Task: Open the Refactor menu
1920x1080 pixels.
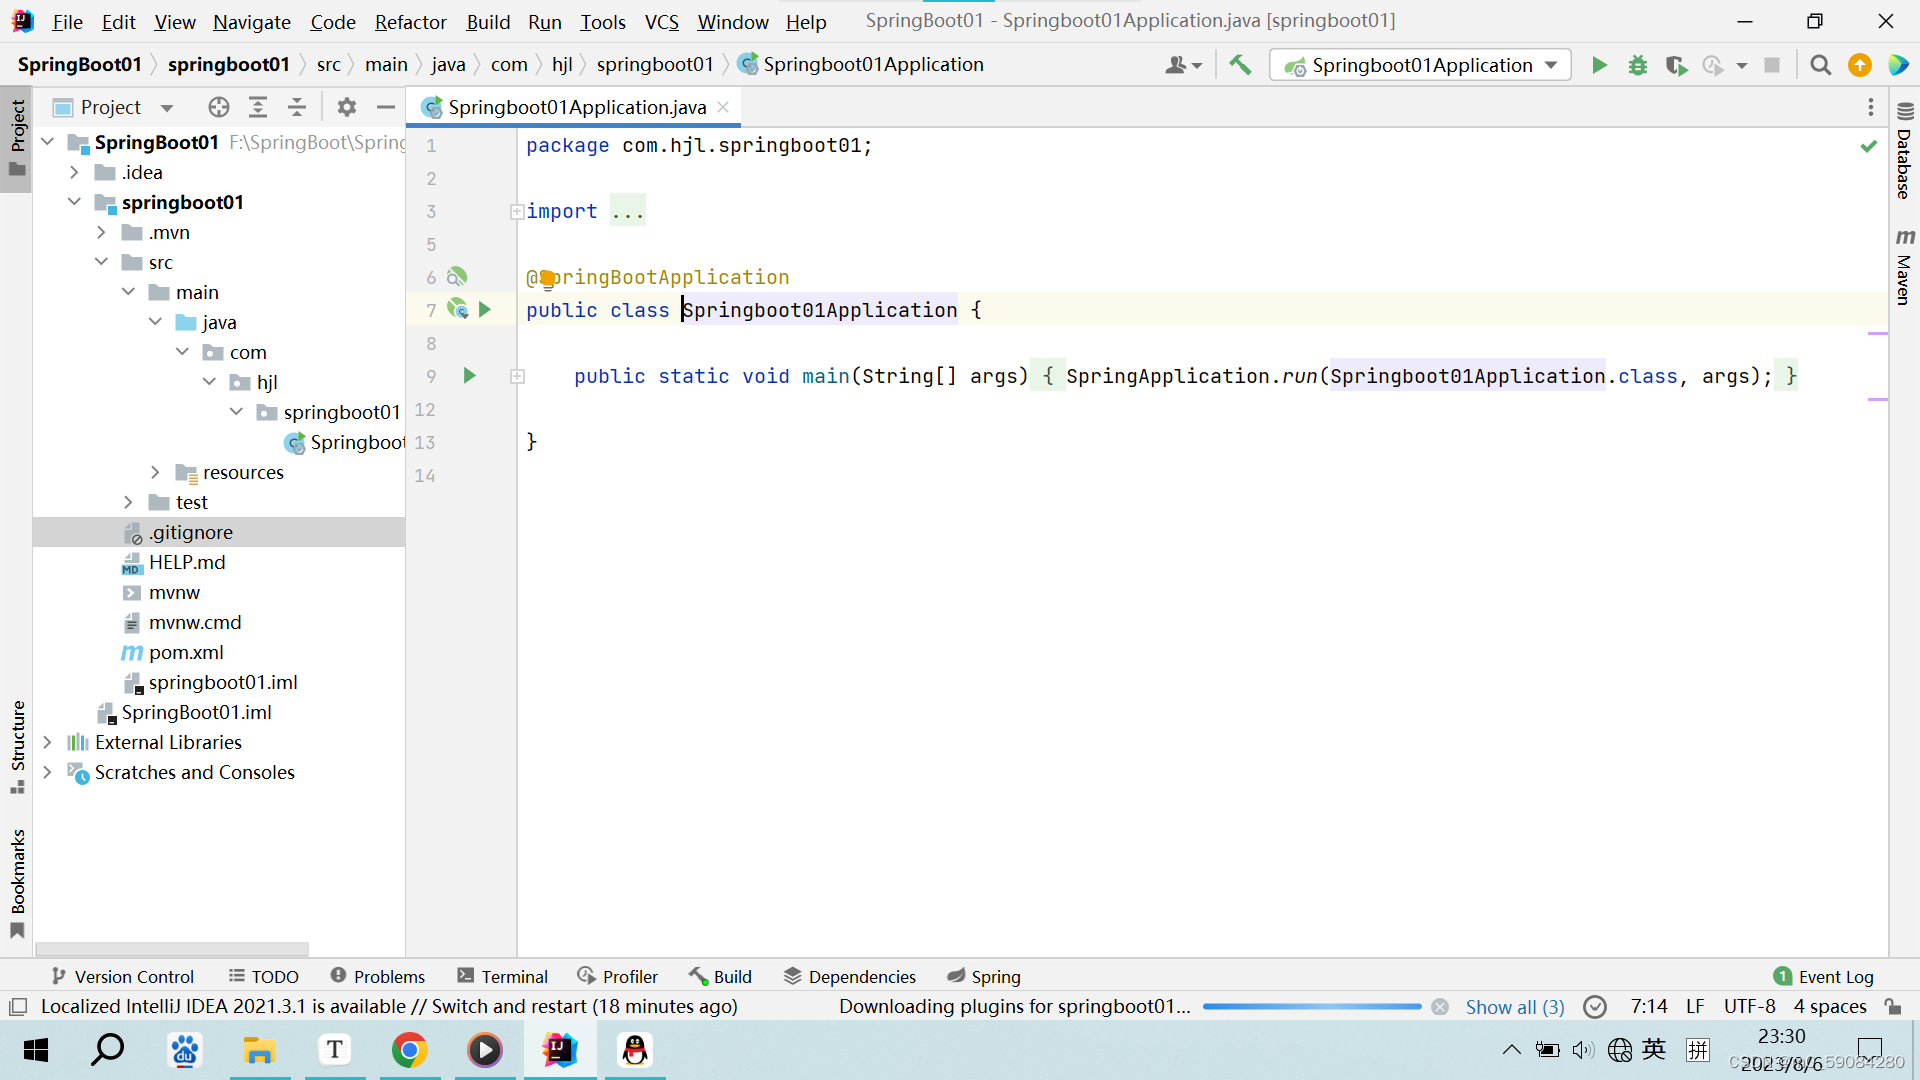Action: 410,22
